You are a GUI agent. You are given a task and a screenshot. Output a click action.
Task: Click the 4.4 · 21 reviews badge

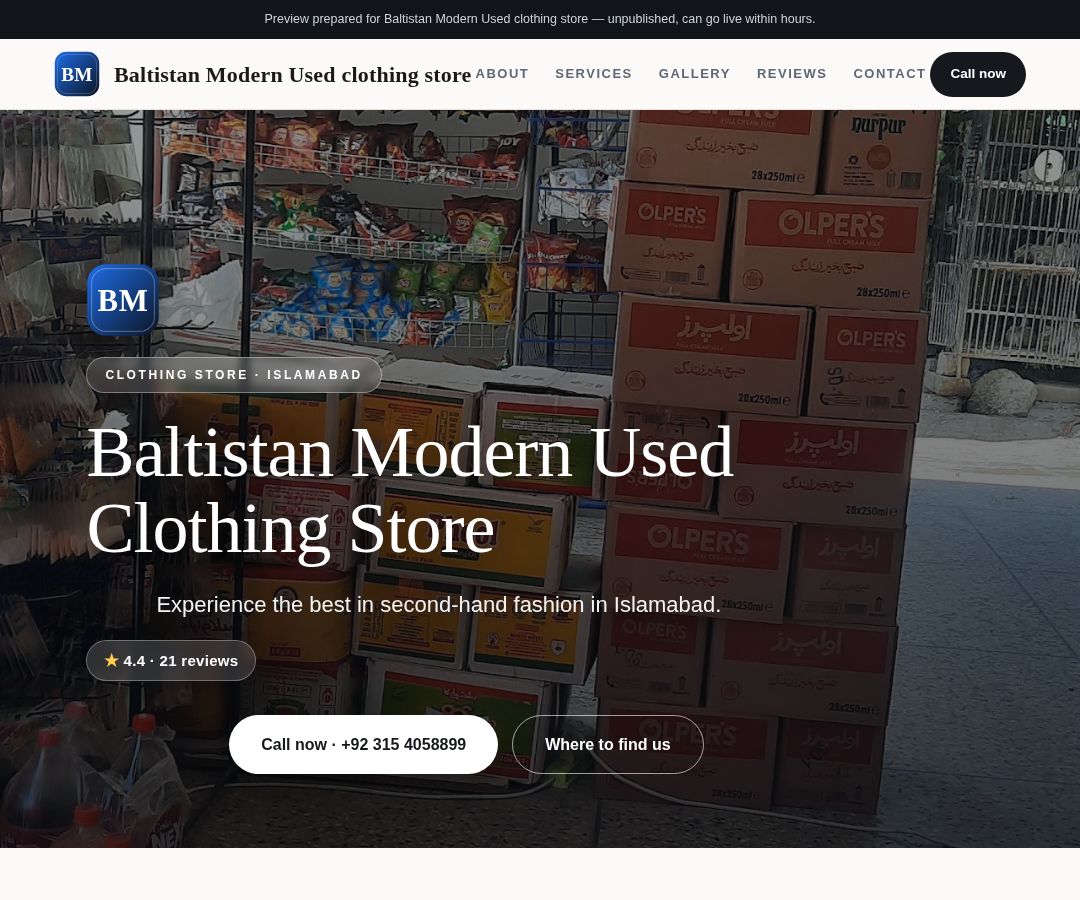[x=171, y=660]
